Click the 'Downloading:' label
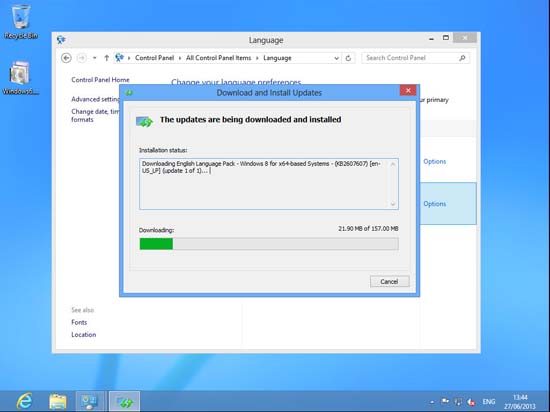Viewport: 550px width, 412px height. pyautogui.click(x=156, y=230)
